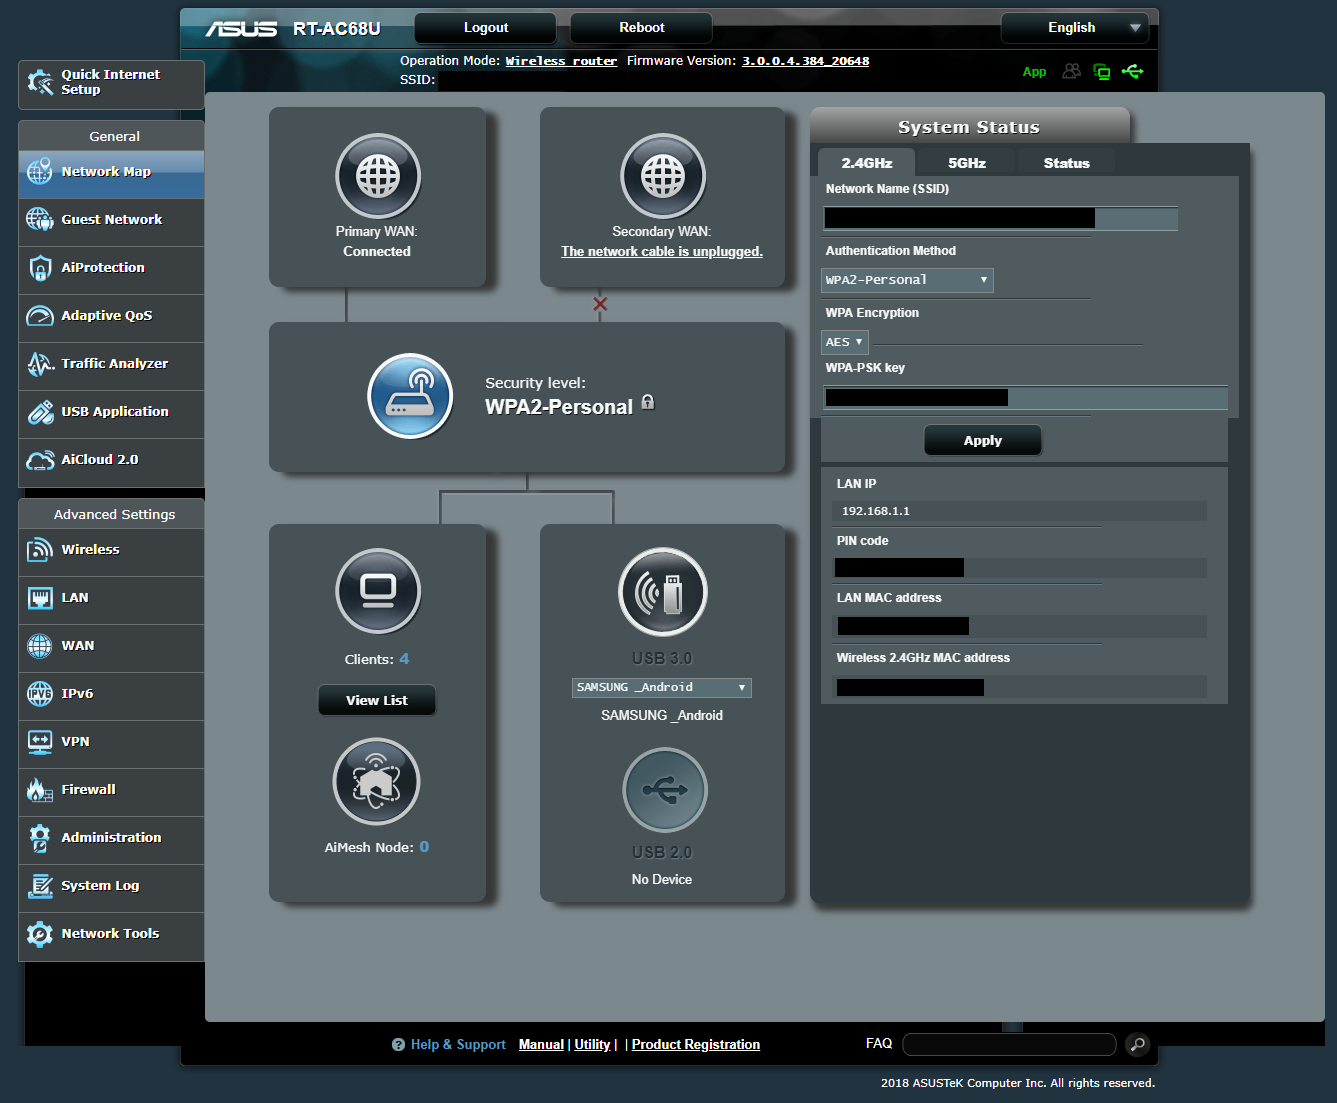Click the Reboot button

click(642, 28)
